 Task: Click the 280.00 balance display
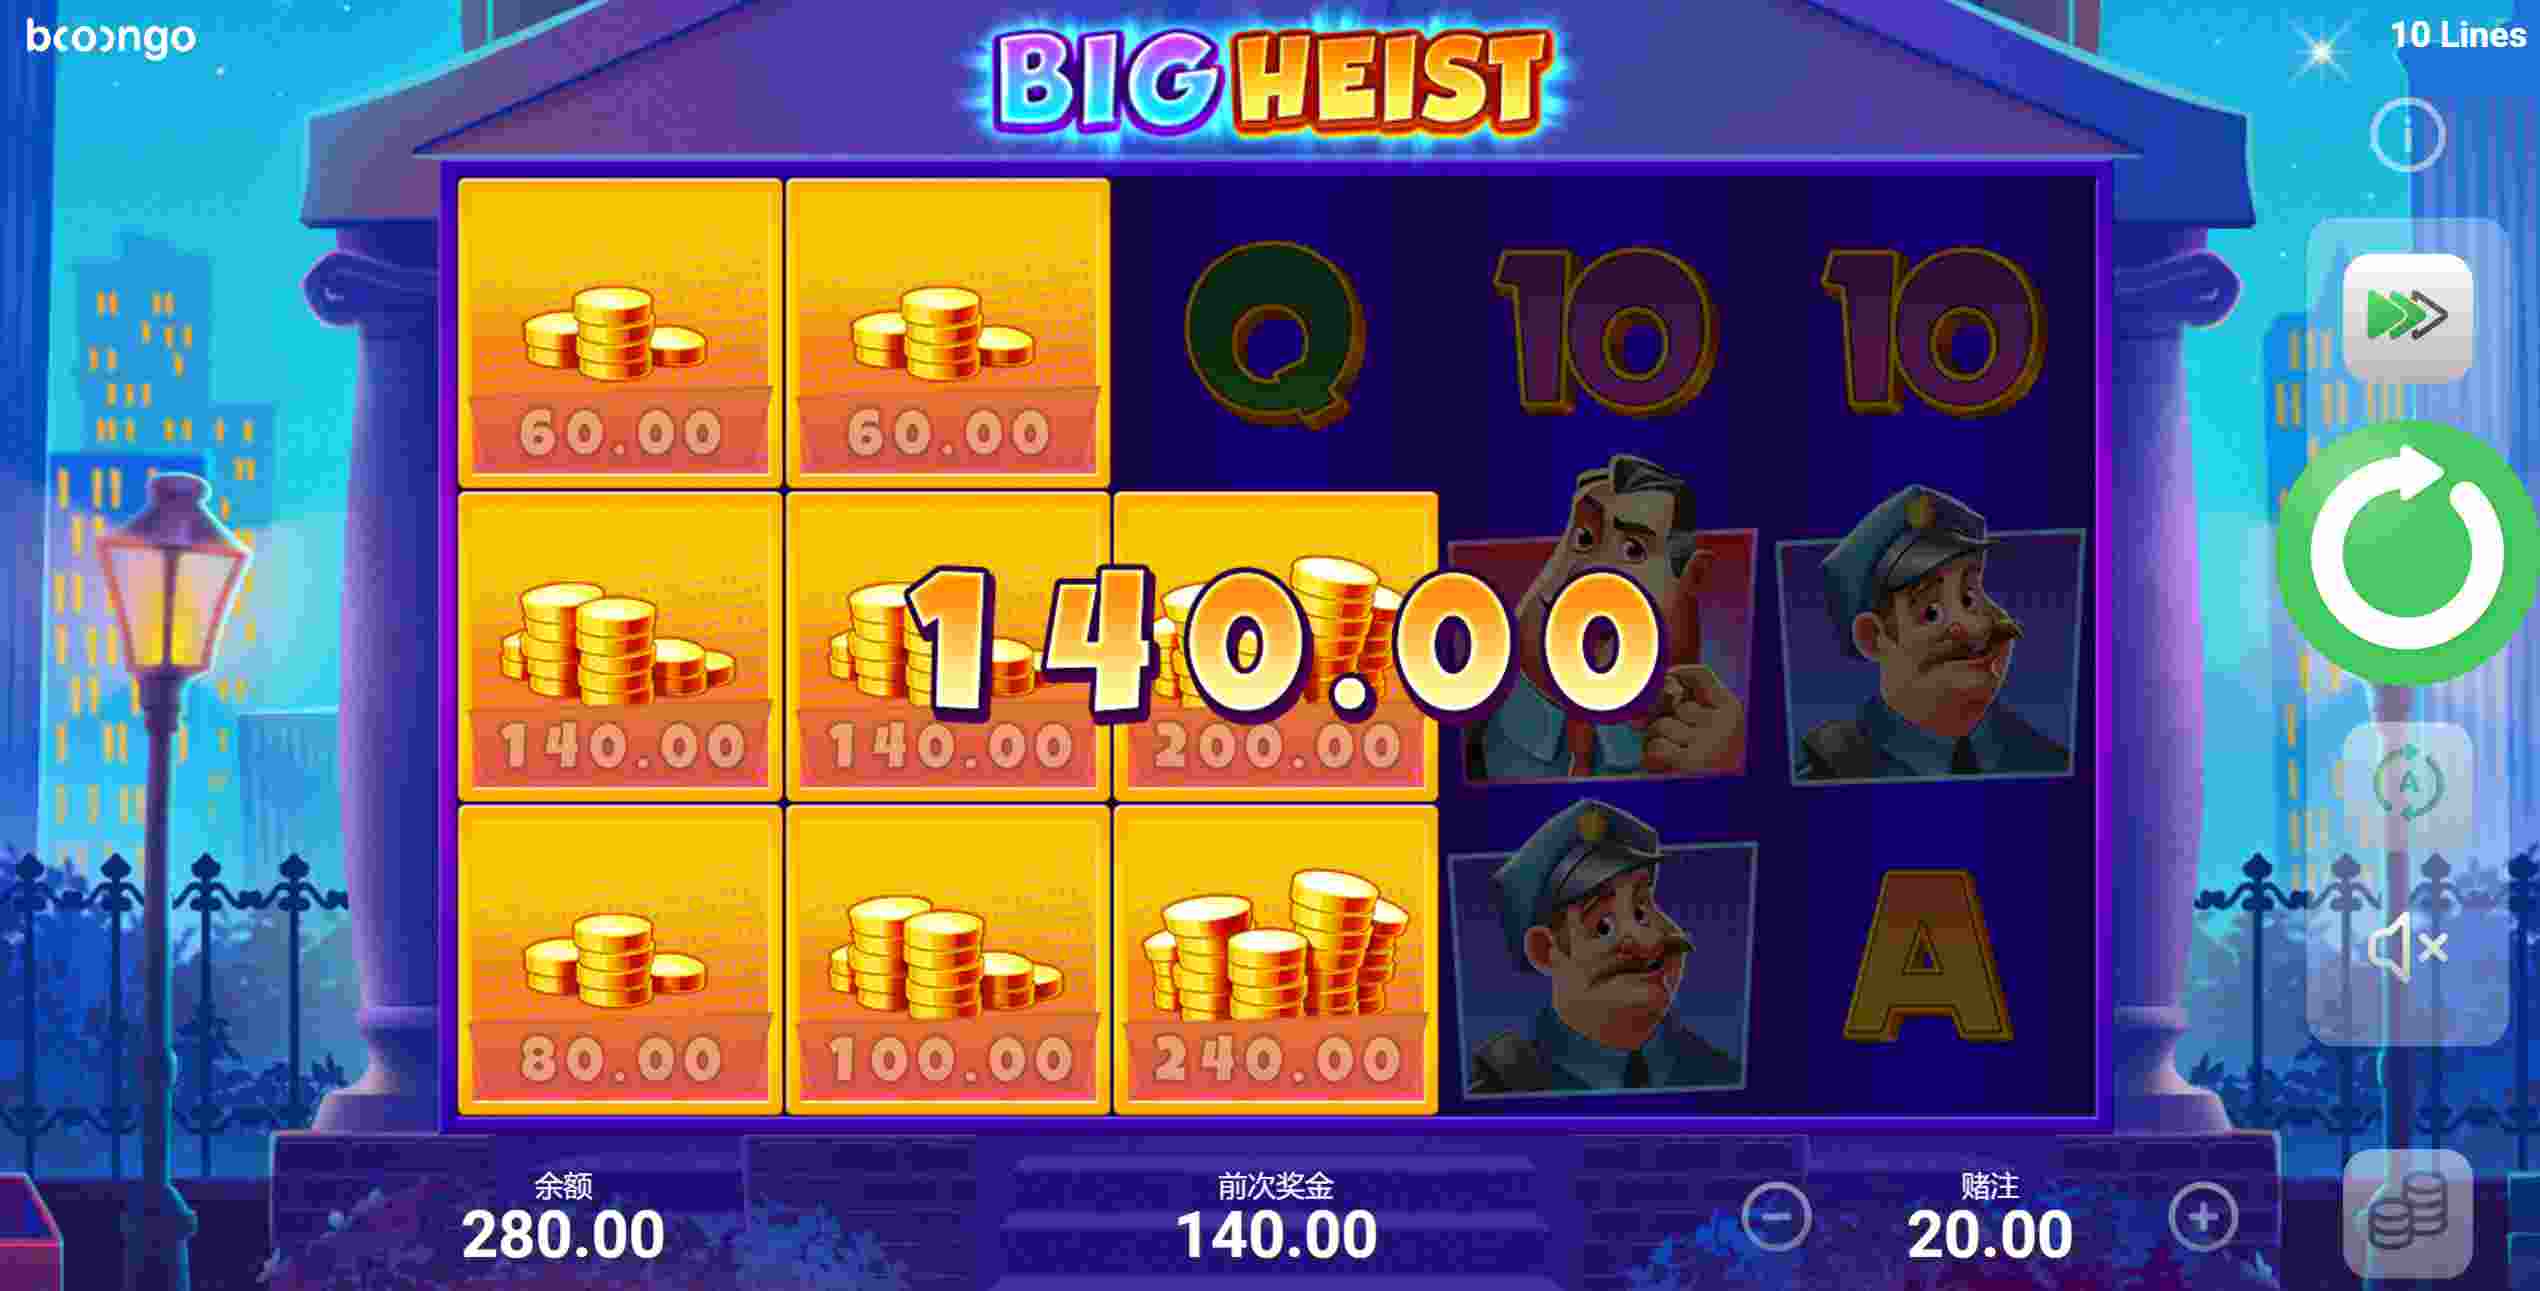pos(563,1235)
